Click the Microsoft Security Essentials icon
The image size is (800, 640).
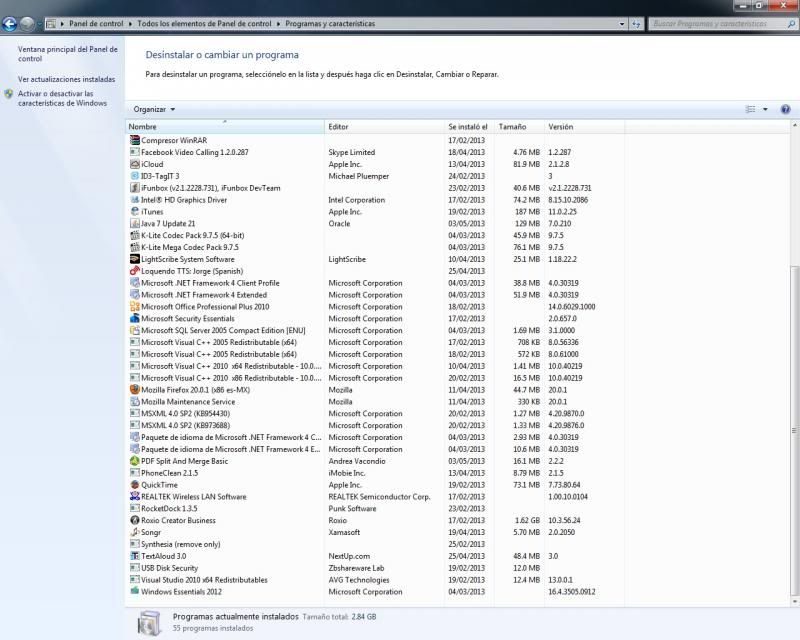point(135,318)
